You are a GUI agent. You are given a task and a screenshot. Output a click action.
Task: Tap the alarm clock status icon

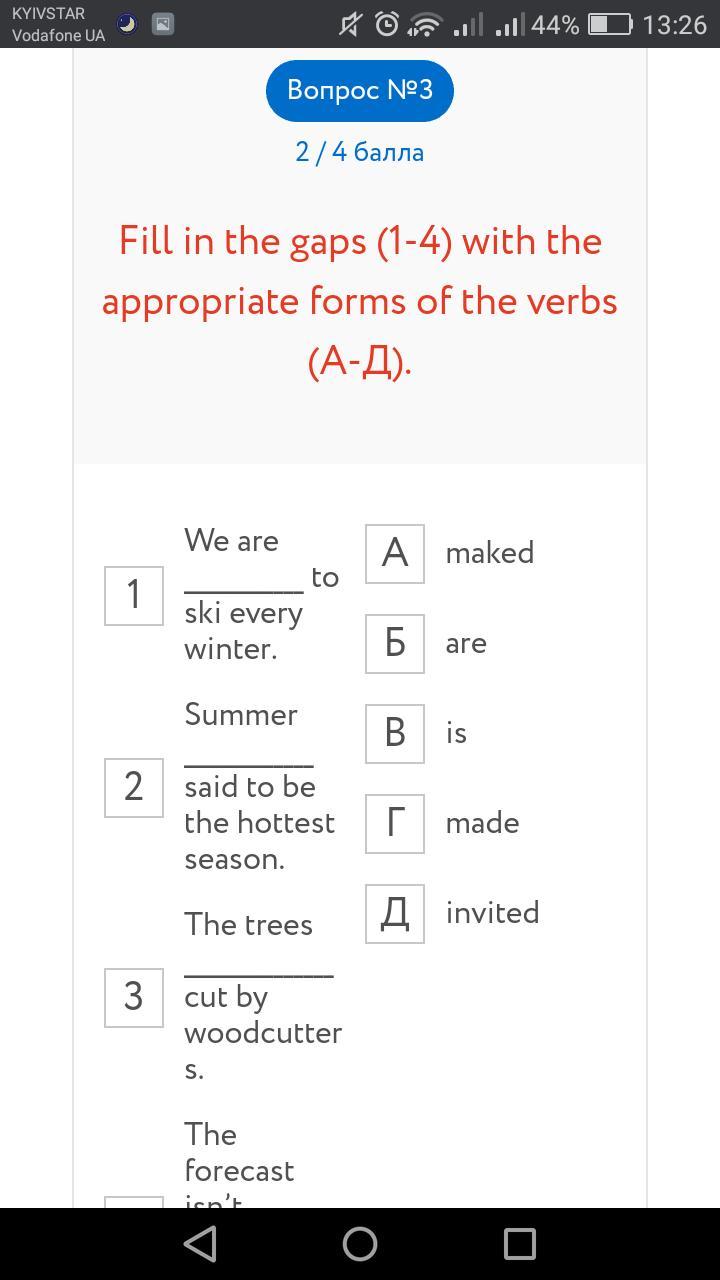pyautogui.click(x=387, y=24)
